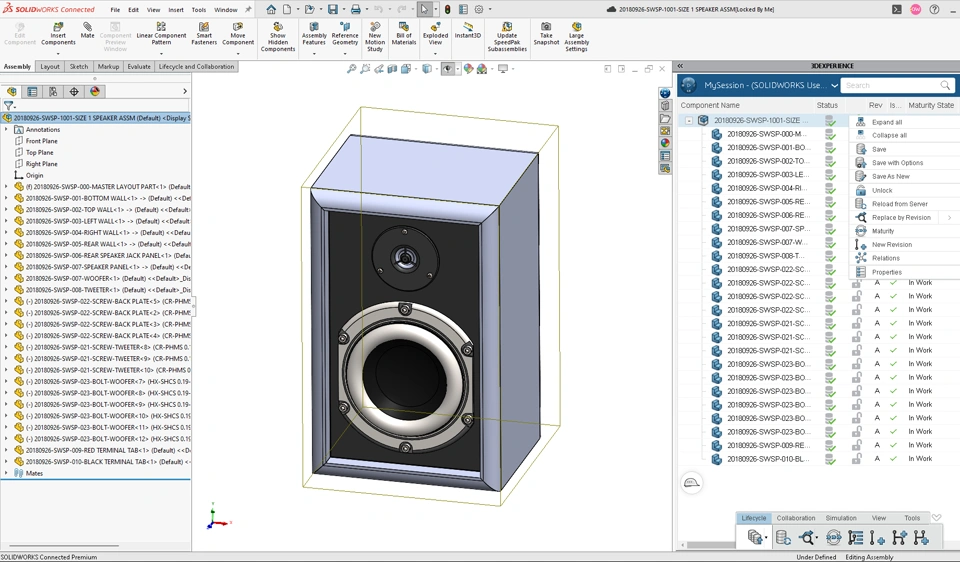Toggle the hide/show items eye icon
The image size is (960, 562).
coord(447,69)
